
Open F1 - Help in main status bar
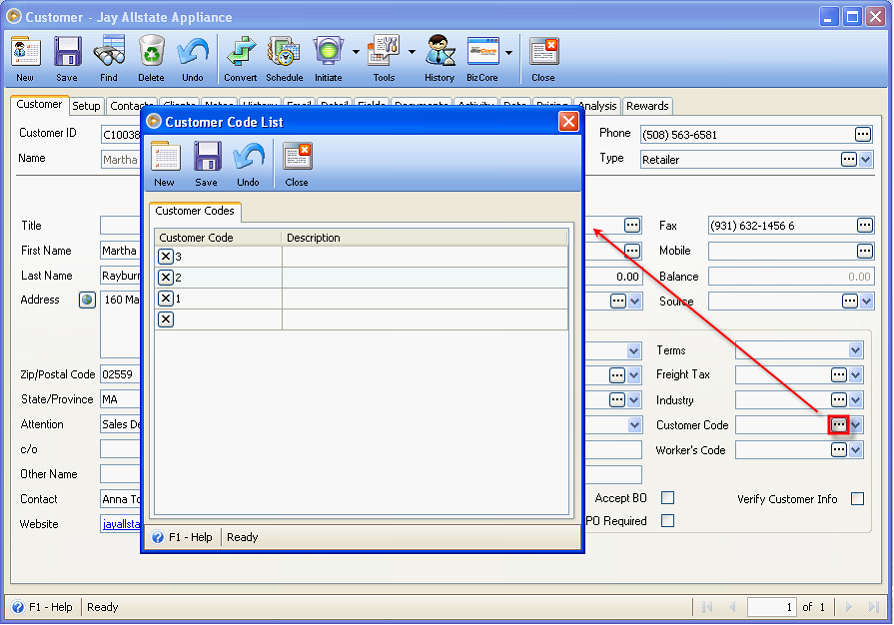tap(43, 607)
